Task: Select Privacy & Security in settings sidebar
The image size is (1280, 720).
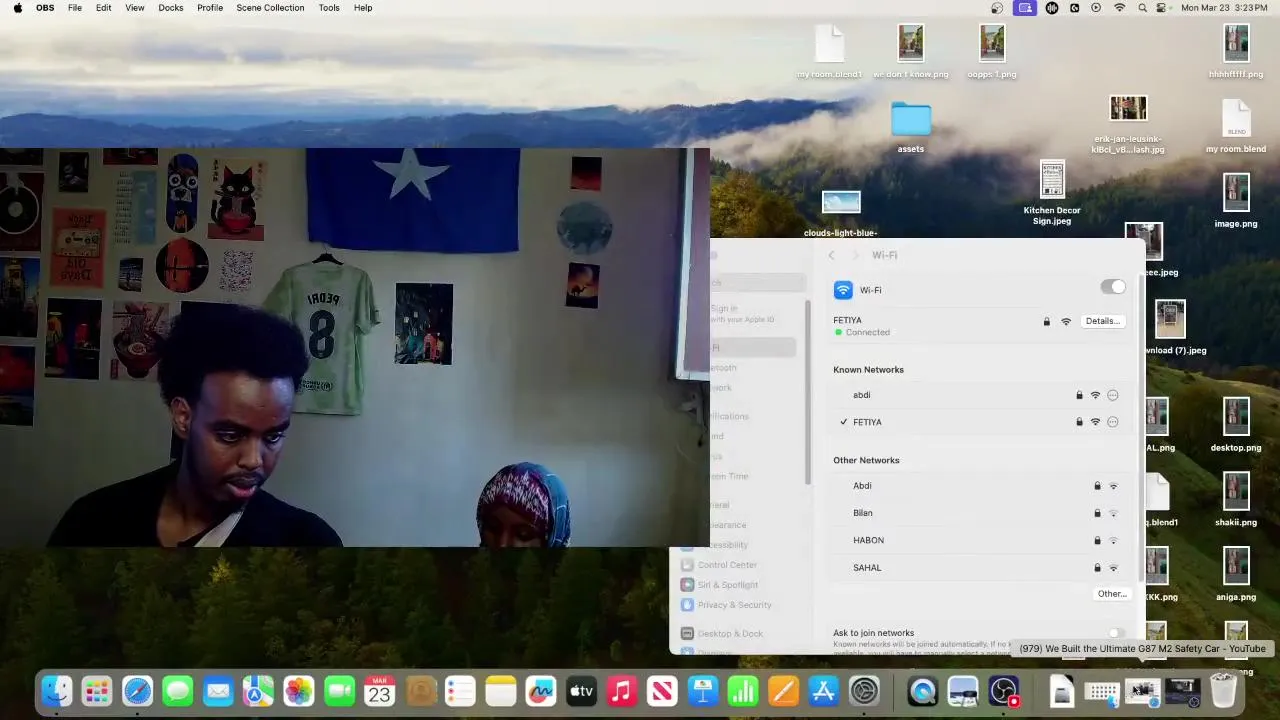Action: [734, 605]
